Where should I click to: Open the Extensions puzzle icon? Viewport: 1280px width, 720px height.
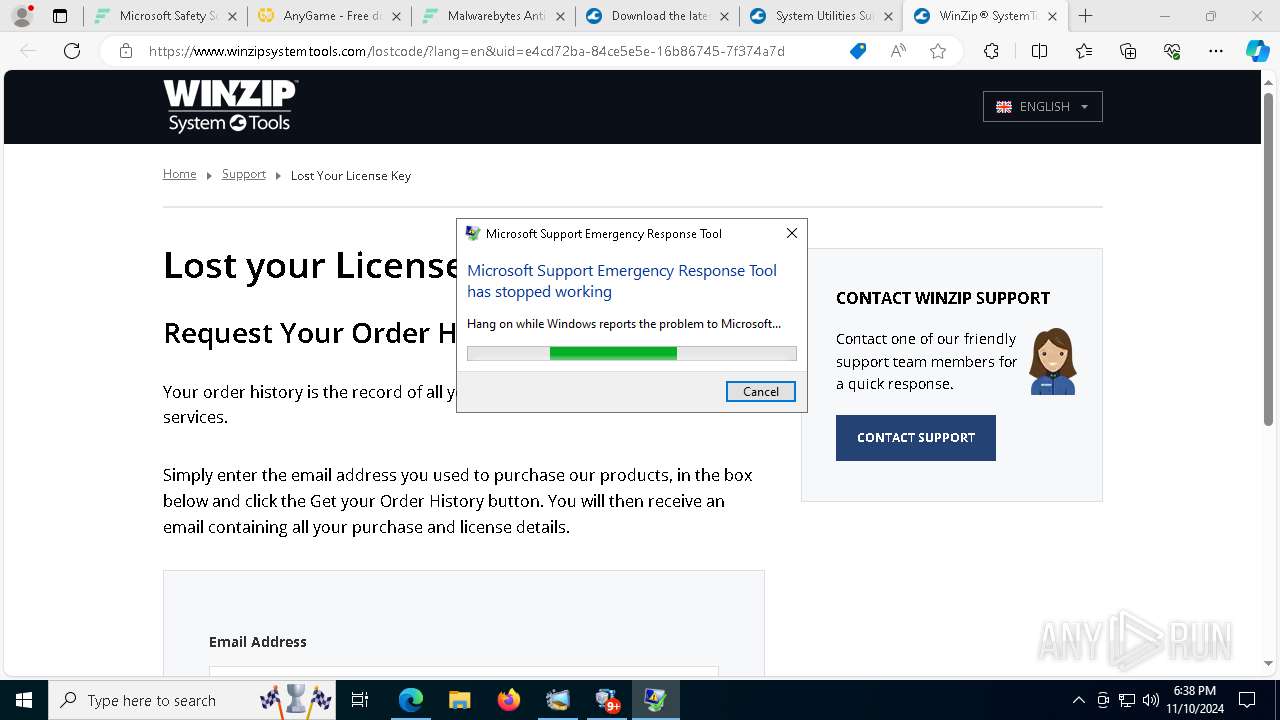point(991,51)
